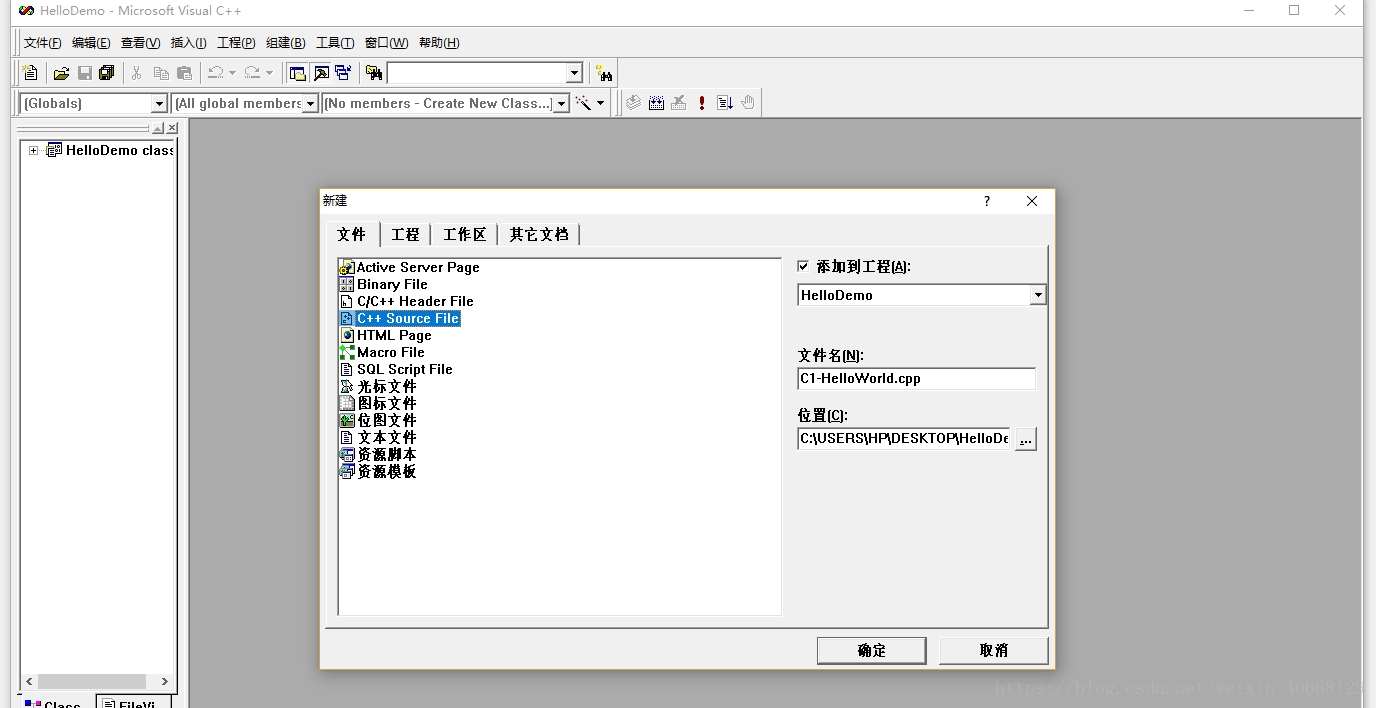
Task: Click the 取消 button
Action: point(994,651)
